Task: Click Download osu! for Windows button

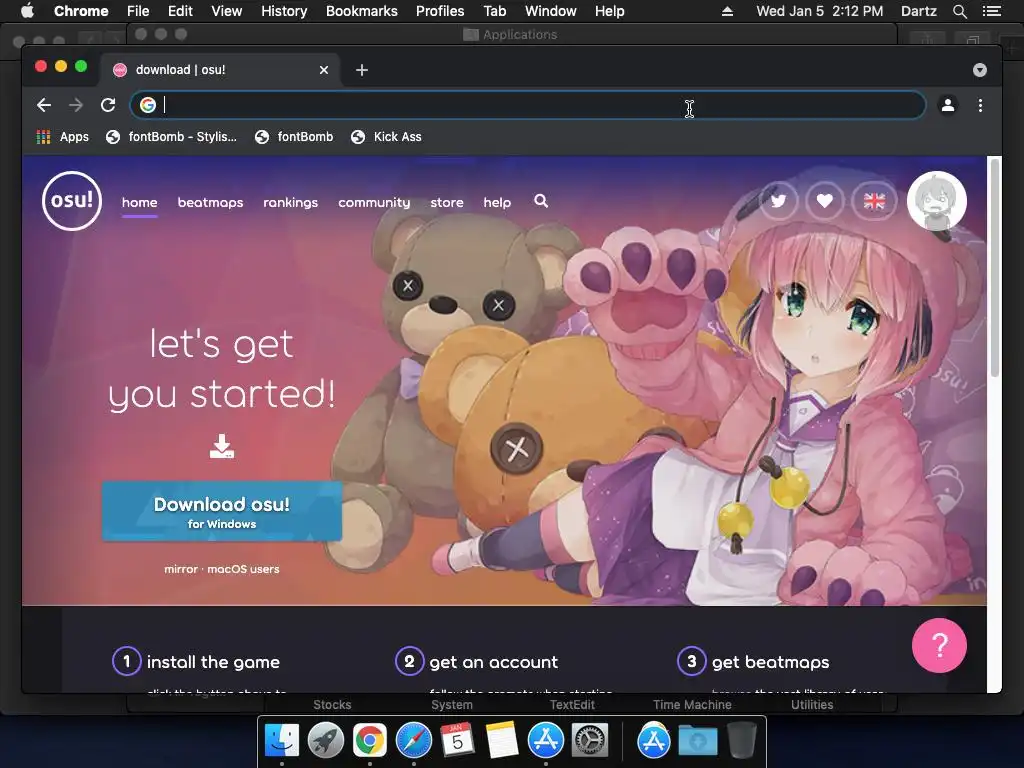Action: click(222, 511)
